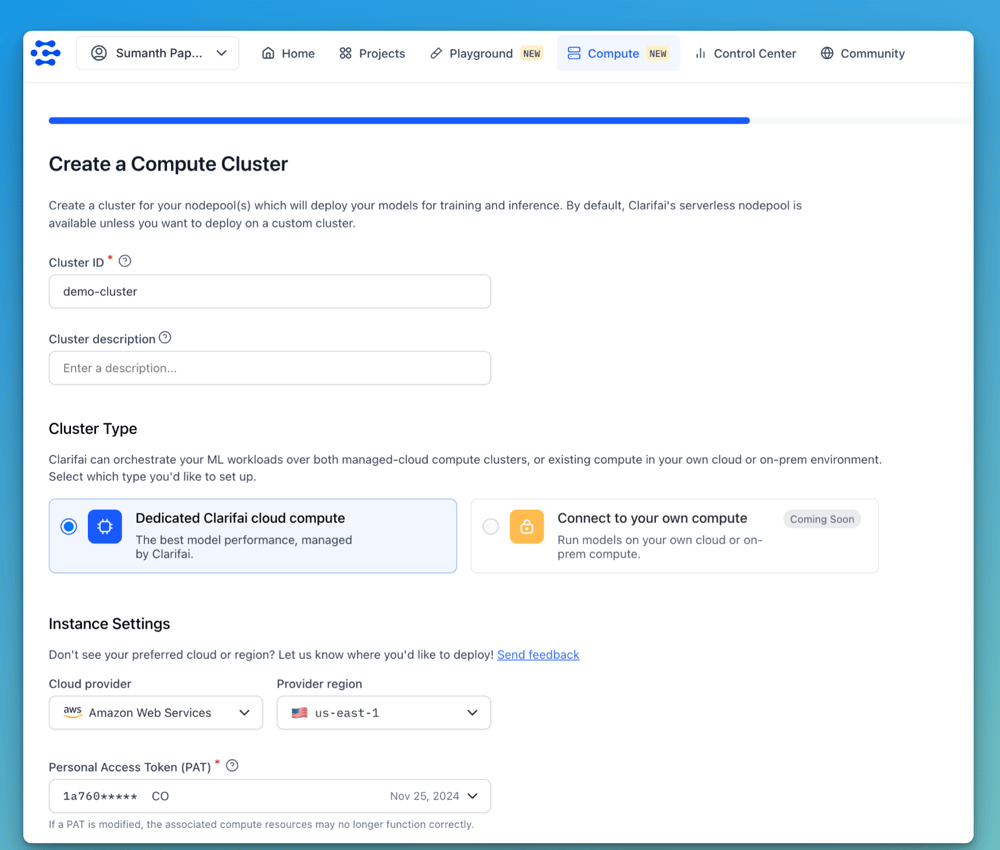Image resolution: width=1000 pixels, height=850 pixels.
Task: Click the Personal Access Token help icon
Action: pyautogui.click(x=232, y=766)
